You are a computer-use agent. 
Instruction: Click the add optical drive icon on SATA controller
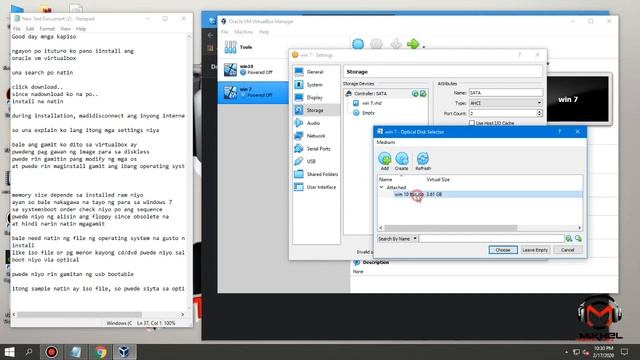415,93
